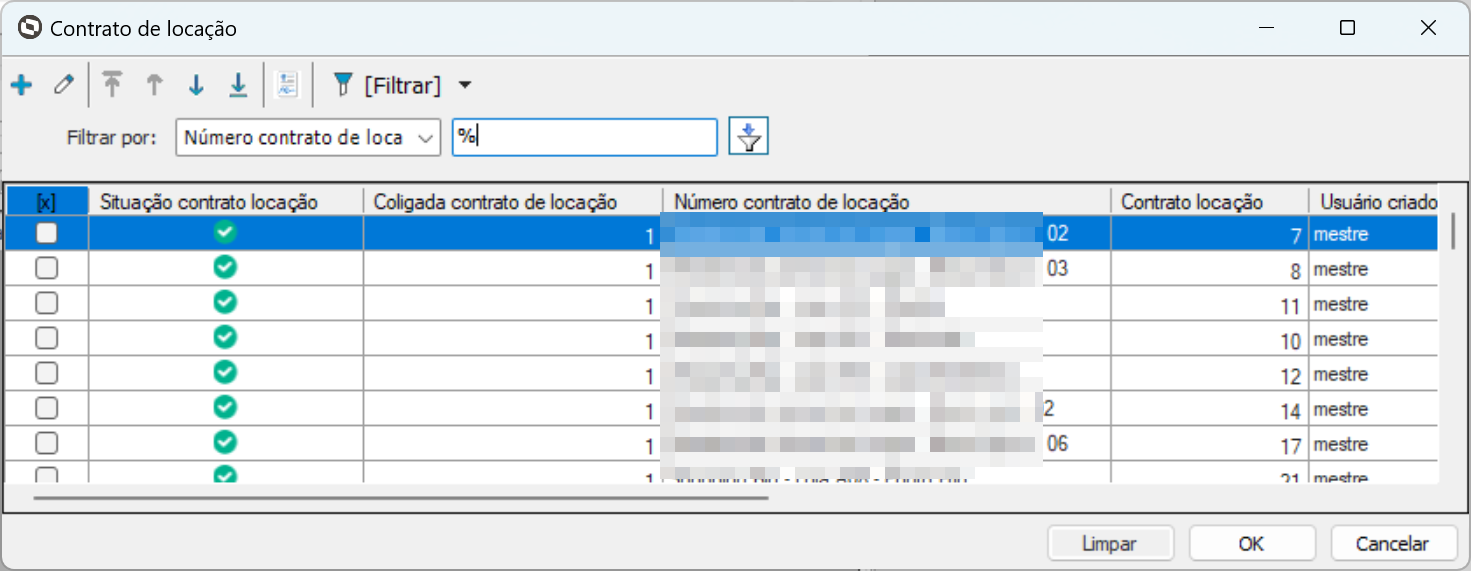Click the Cancelar button

[x=1392, y=544]
